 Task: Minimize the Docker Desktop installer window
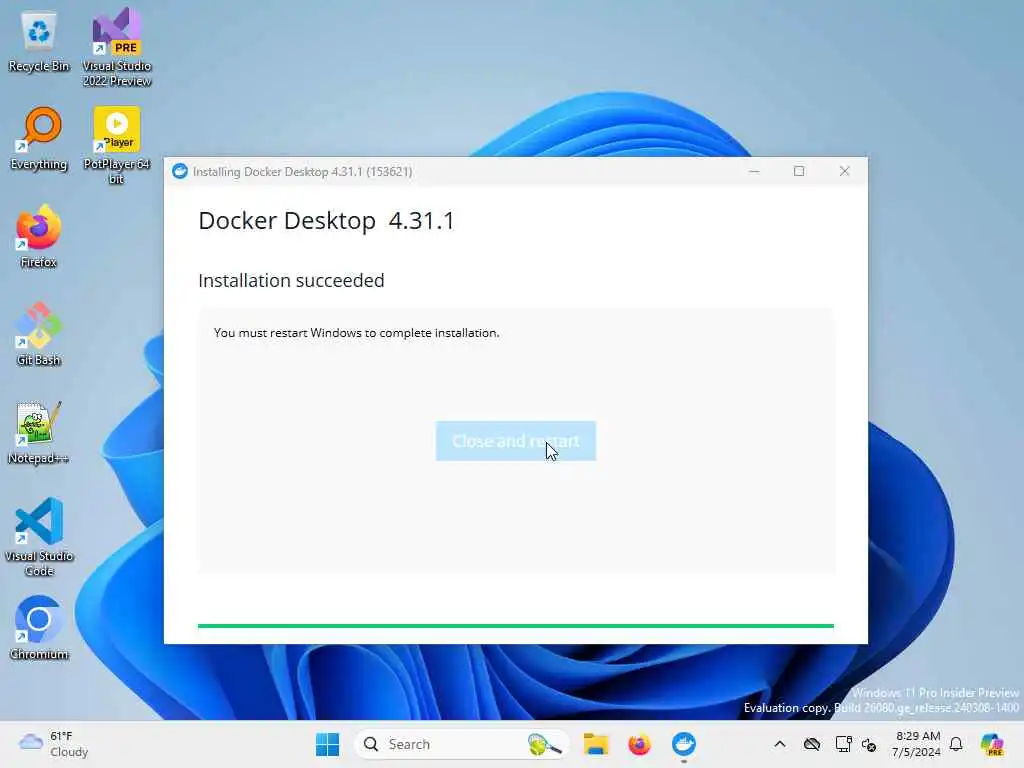pyautogui.click(x=754, y=171)
